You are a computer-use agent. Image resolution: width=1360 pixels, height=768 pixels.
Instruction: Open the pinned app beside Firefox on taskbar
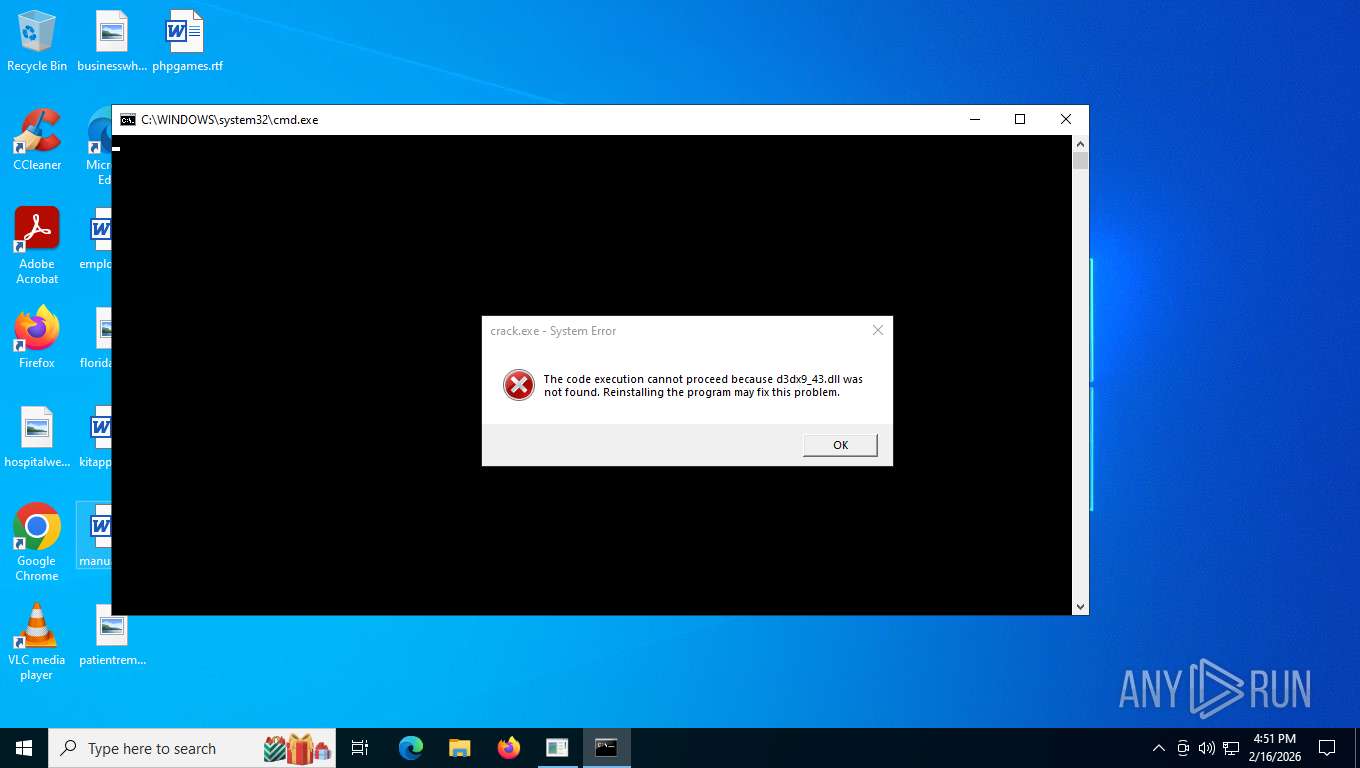(557, 748)
